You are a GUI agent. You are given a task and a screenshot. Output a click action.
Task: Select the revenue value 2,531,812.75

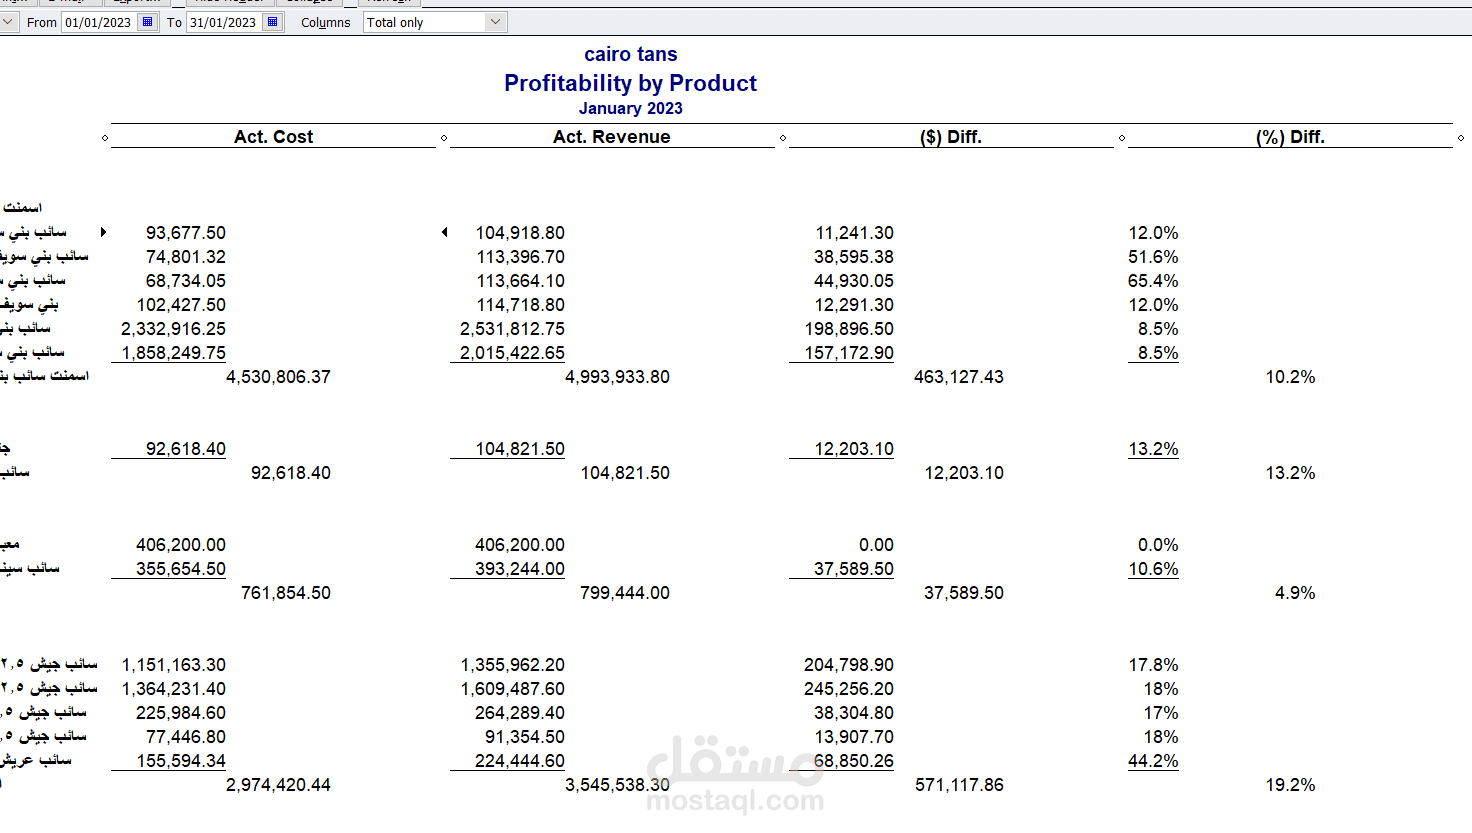coord(512,329)
